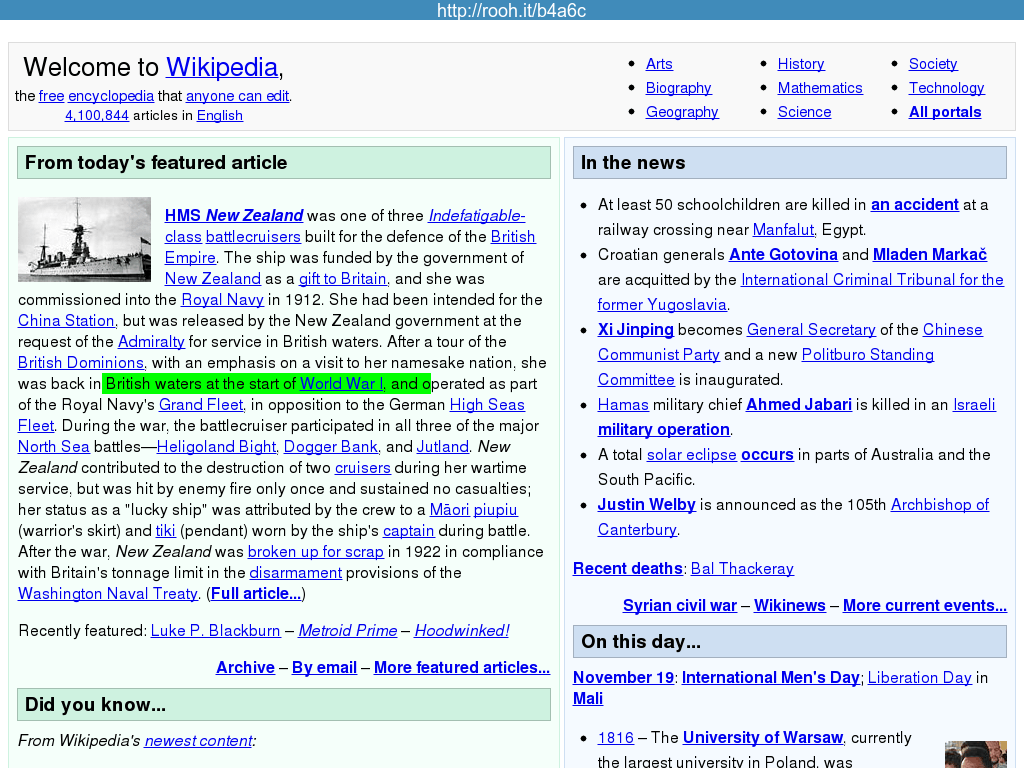Viewport: 1024px width, 768px height.
Task: Click the partial photo thumbnail beside University of Warsaw
Action: tap(975, 754)
